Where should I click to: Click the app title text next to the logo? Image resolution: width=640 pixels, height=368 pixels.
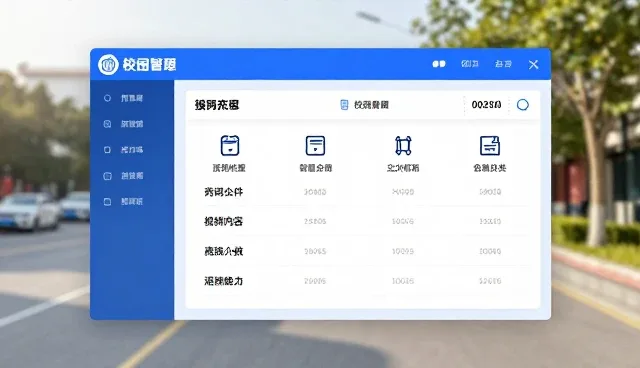pyautogui.click(x=149, y=64)
